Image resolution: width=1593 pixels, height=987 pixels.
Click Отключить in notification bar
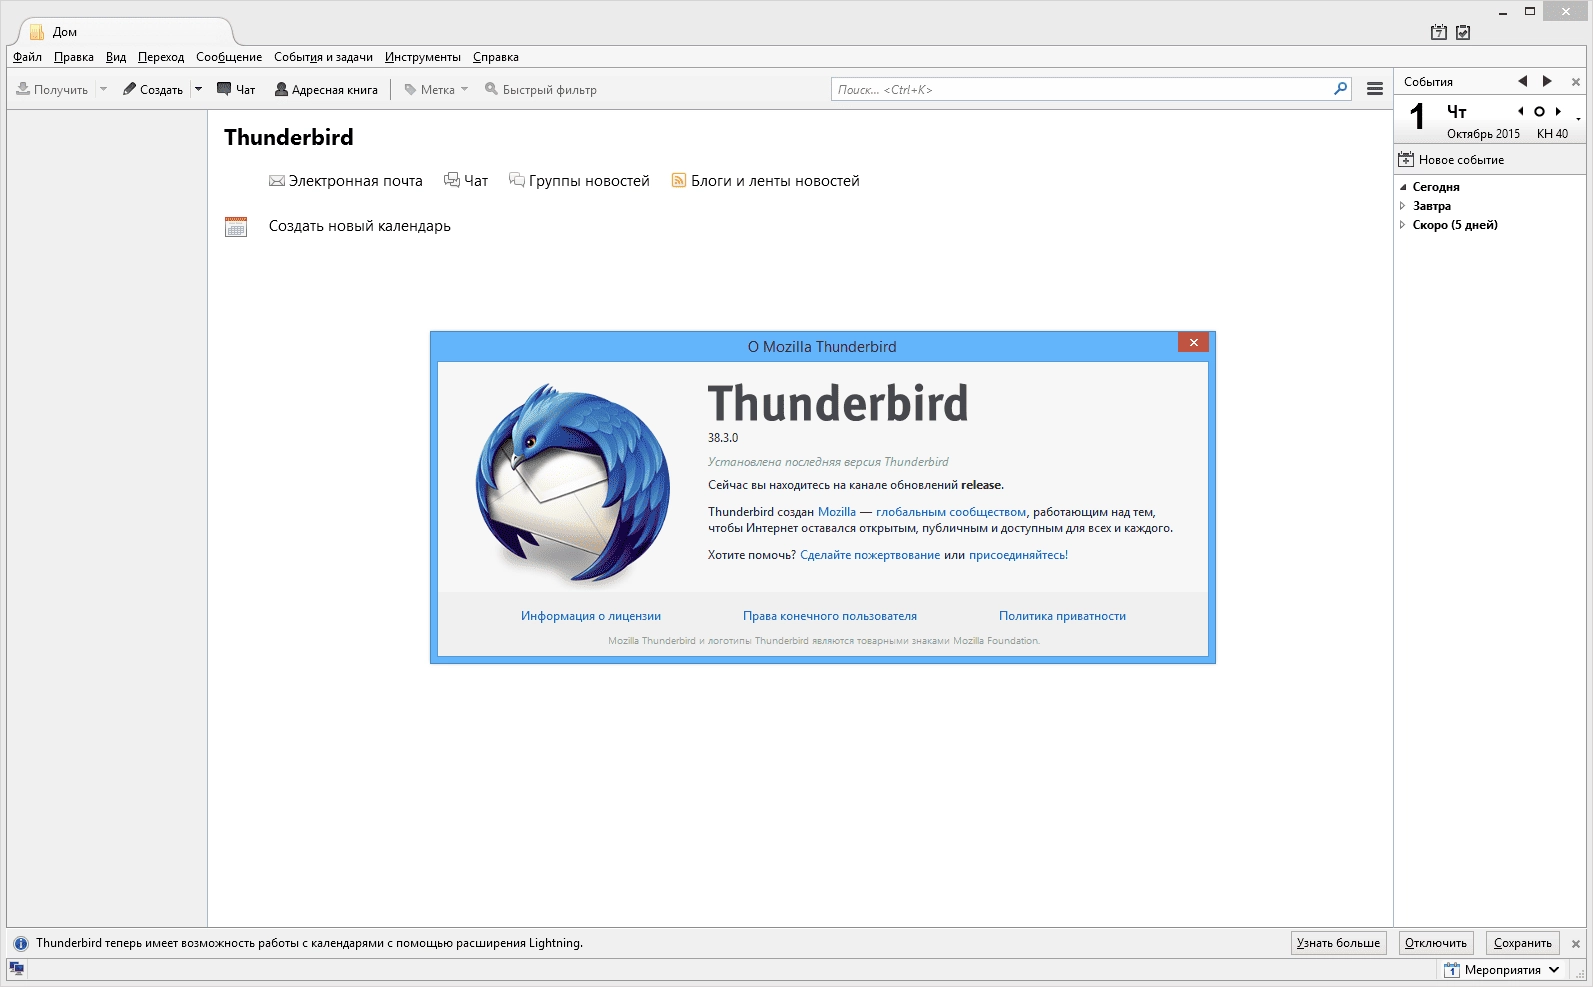[1436, 943]
